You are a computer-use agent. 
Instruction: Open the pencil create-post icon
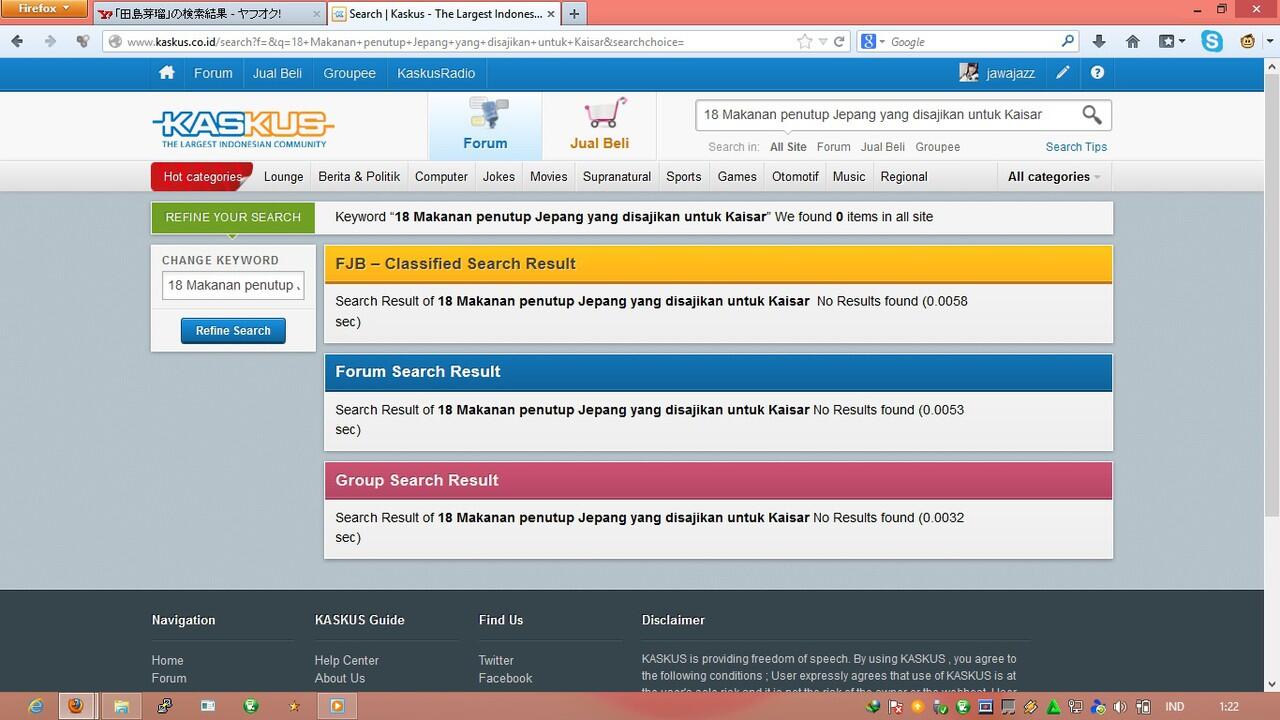tap(1062, 73)
